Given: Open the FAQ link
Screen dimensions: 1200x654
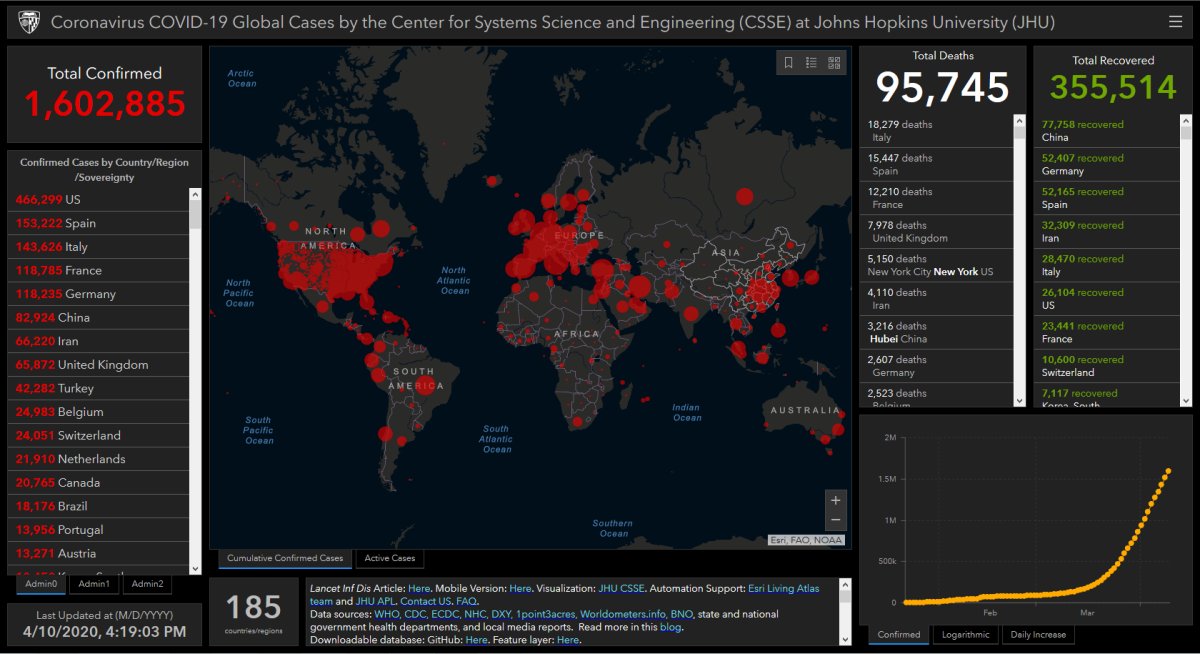Looking at the screenshot, I should coord(466,601).
